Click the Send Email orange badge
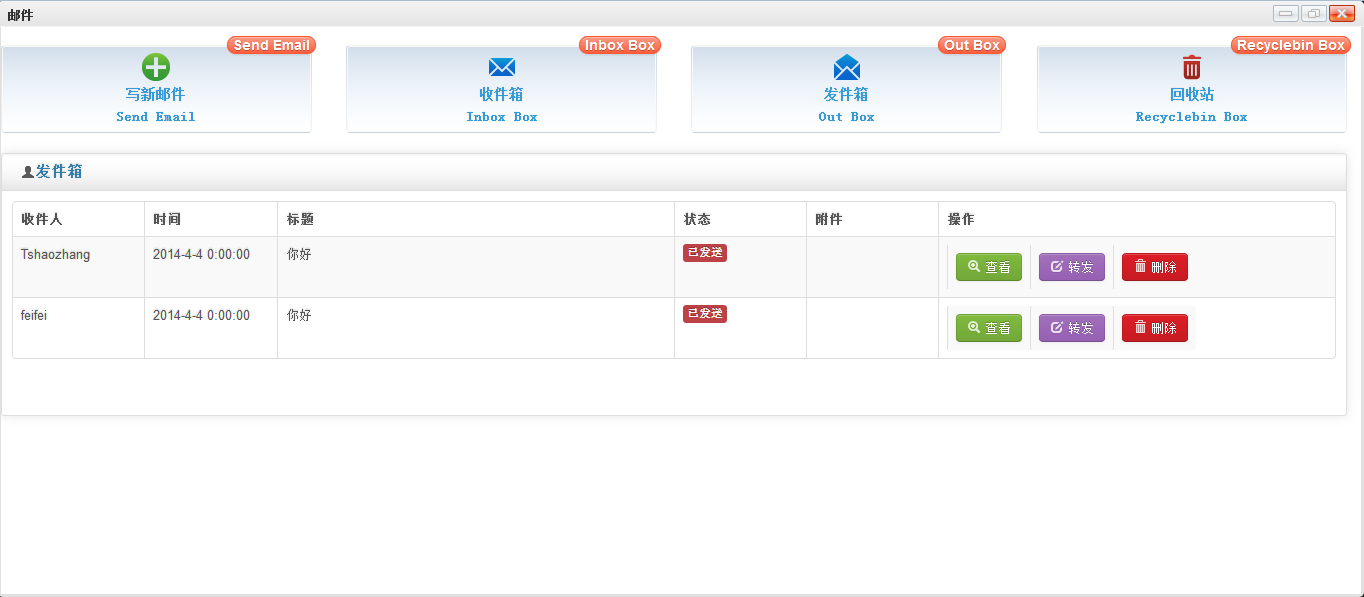 point(271,45)
